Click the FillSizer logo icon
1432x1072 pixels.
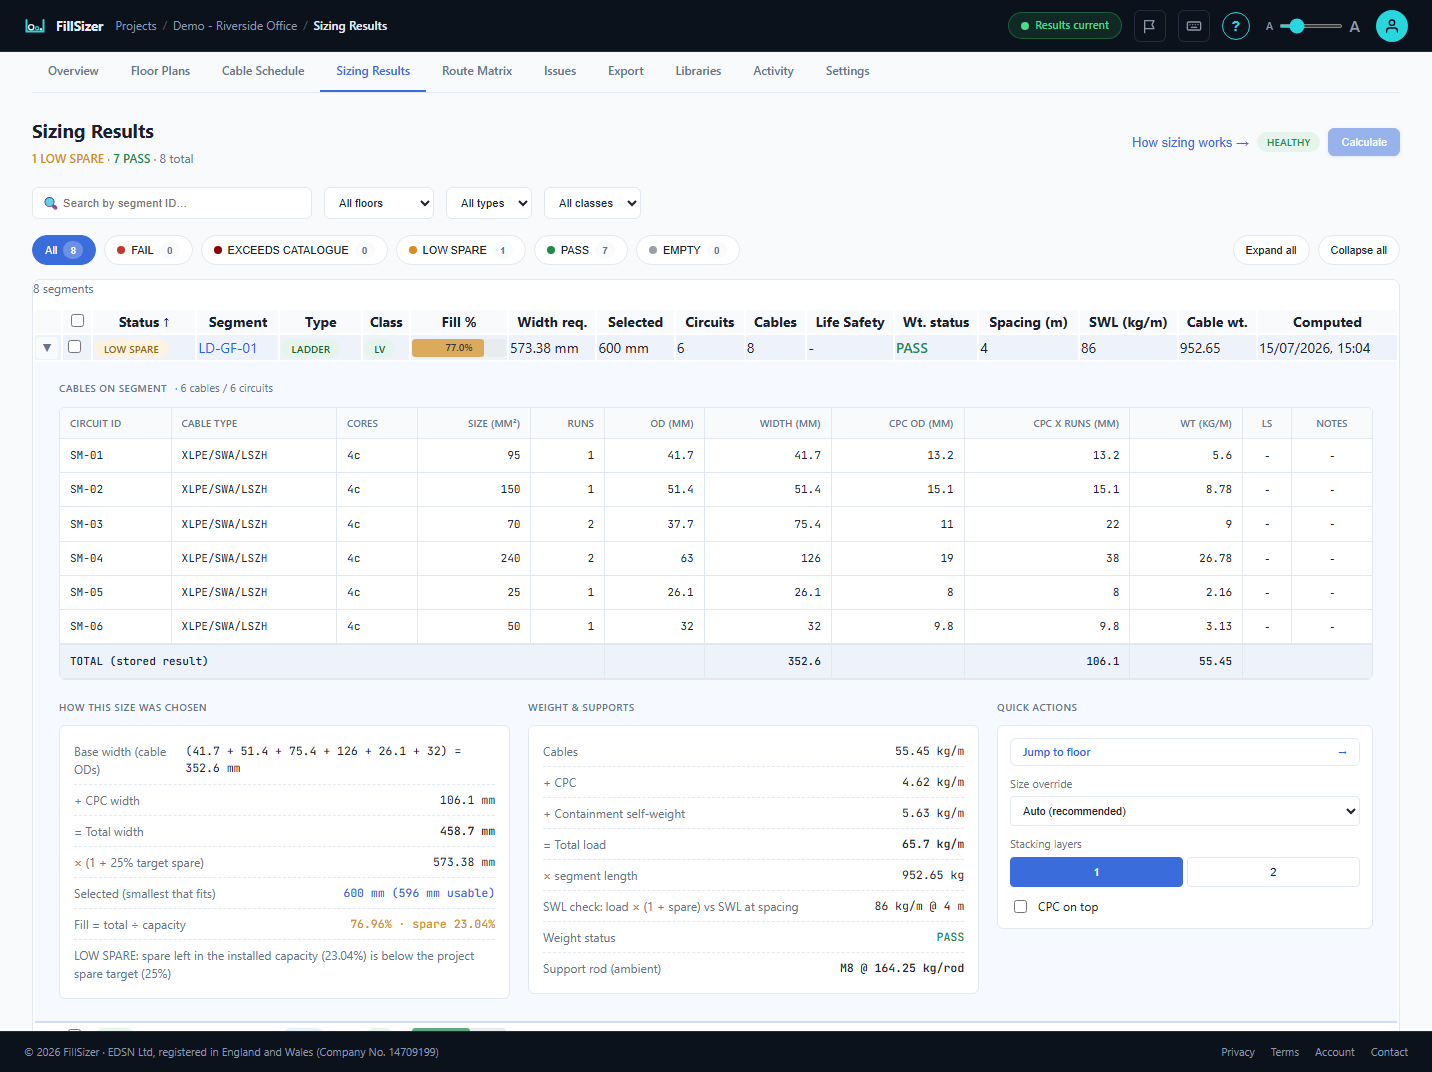pyautogui.click(x=35, y=26)
